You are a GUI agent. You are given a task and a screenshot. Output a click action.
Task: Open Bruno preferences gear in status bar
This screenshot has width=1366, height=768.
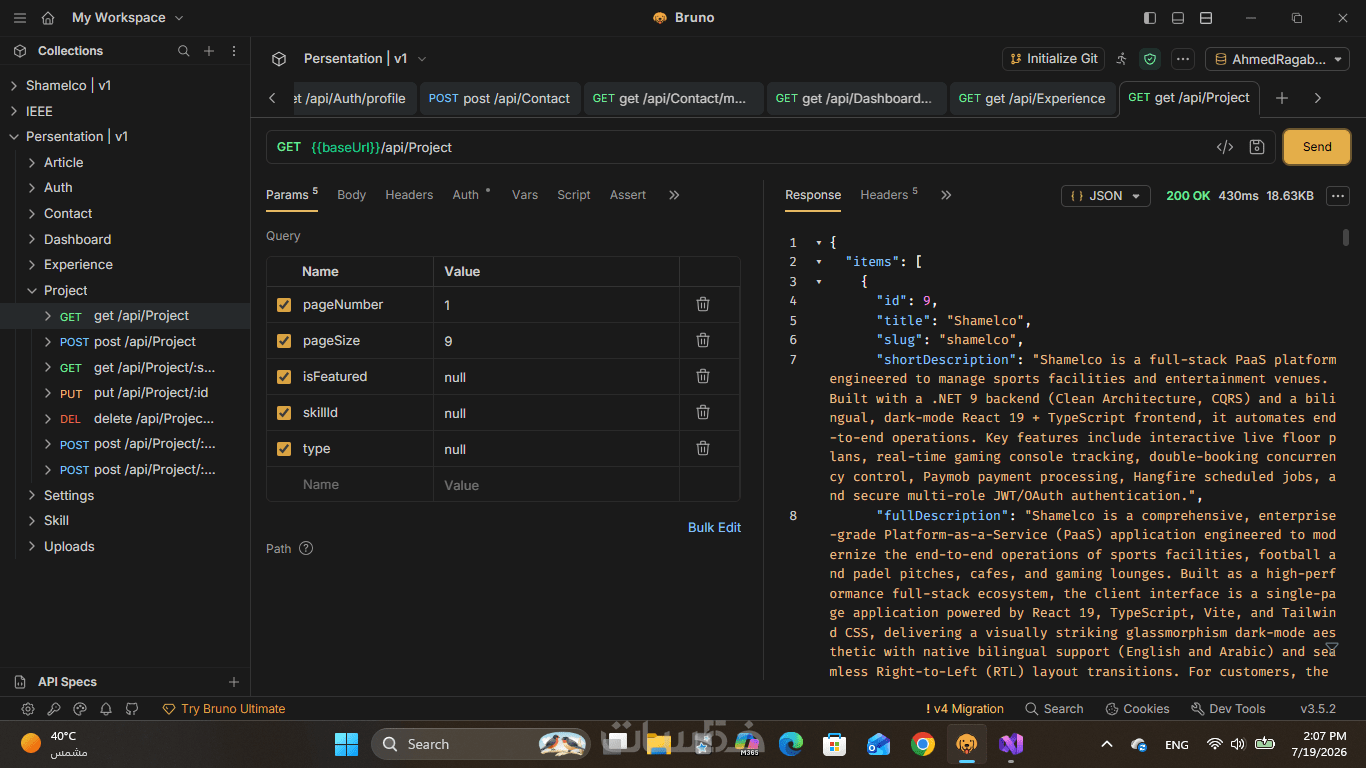[28, 709]
